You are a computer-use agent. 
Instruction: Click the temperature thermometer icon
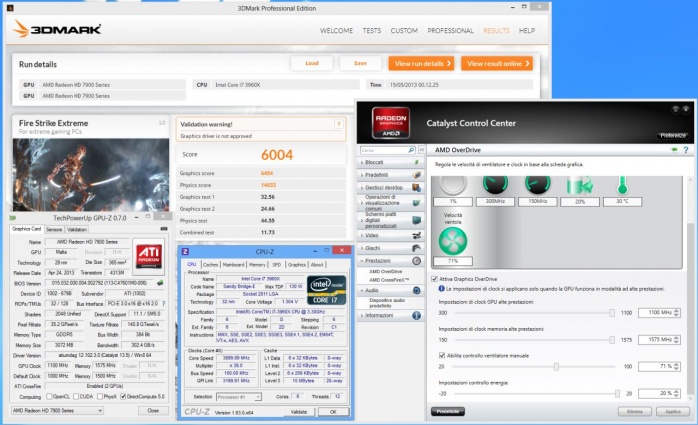[x=622, y=185]
